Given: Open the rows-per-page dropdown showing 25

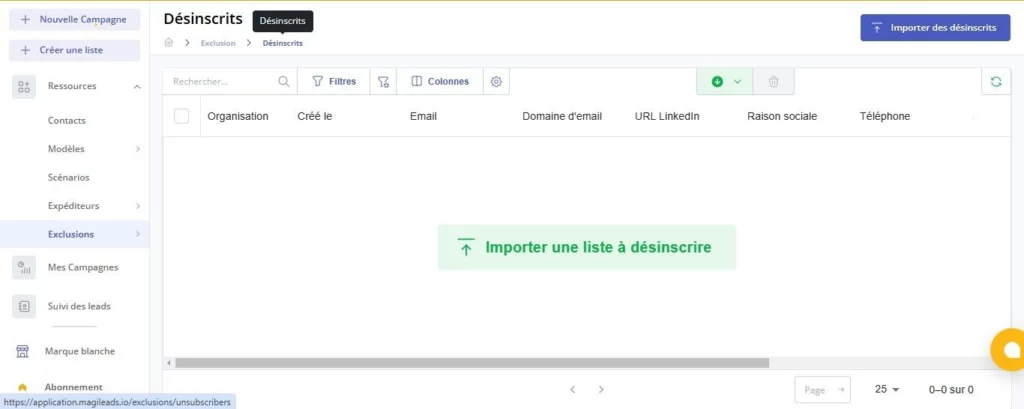Looking at the screenshot, I should point(887,389).
